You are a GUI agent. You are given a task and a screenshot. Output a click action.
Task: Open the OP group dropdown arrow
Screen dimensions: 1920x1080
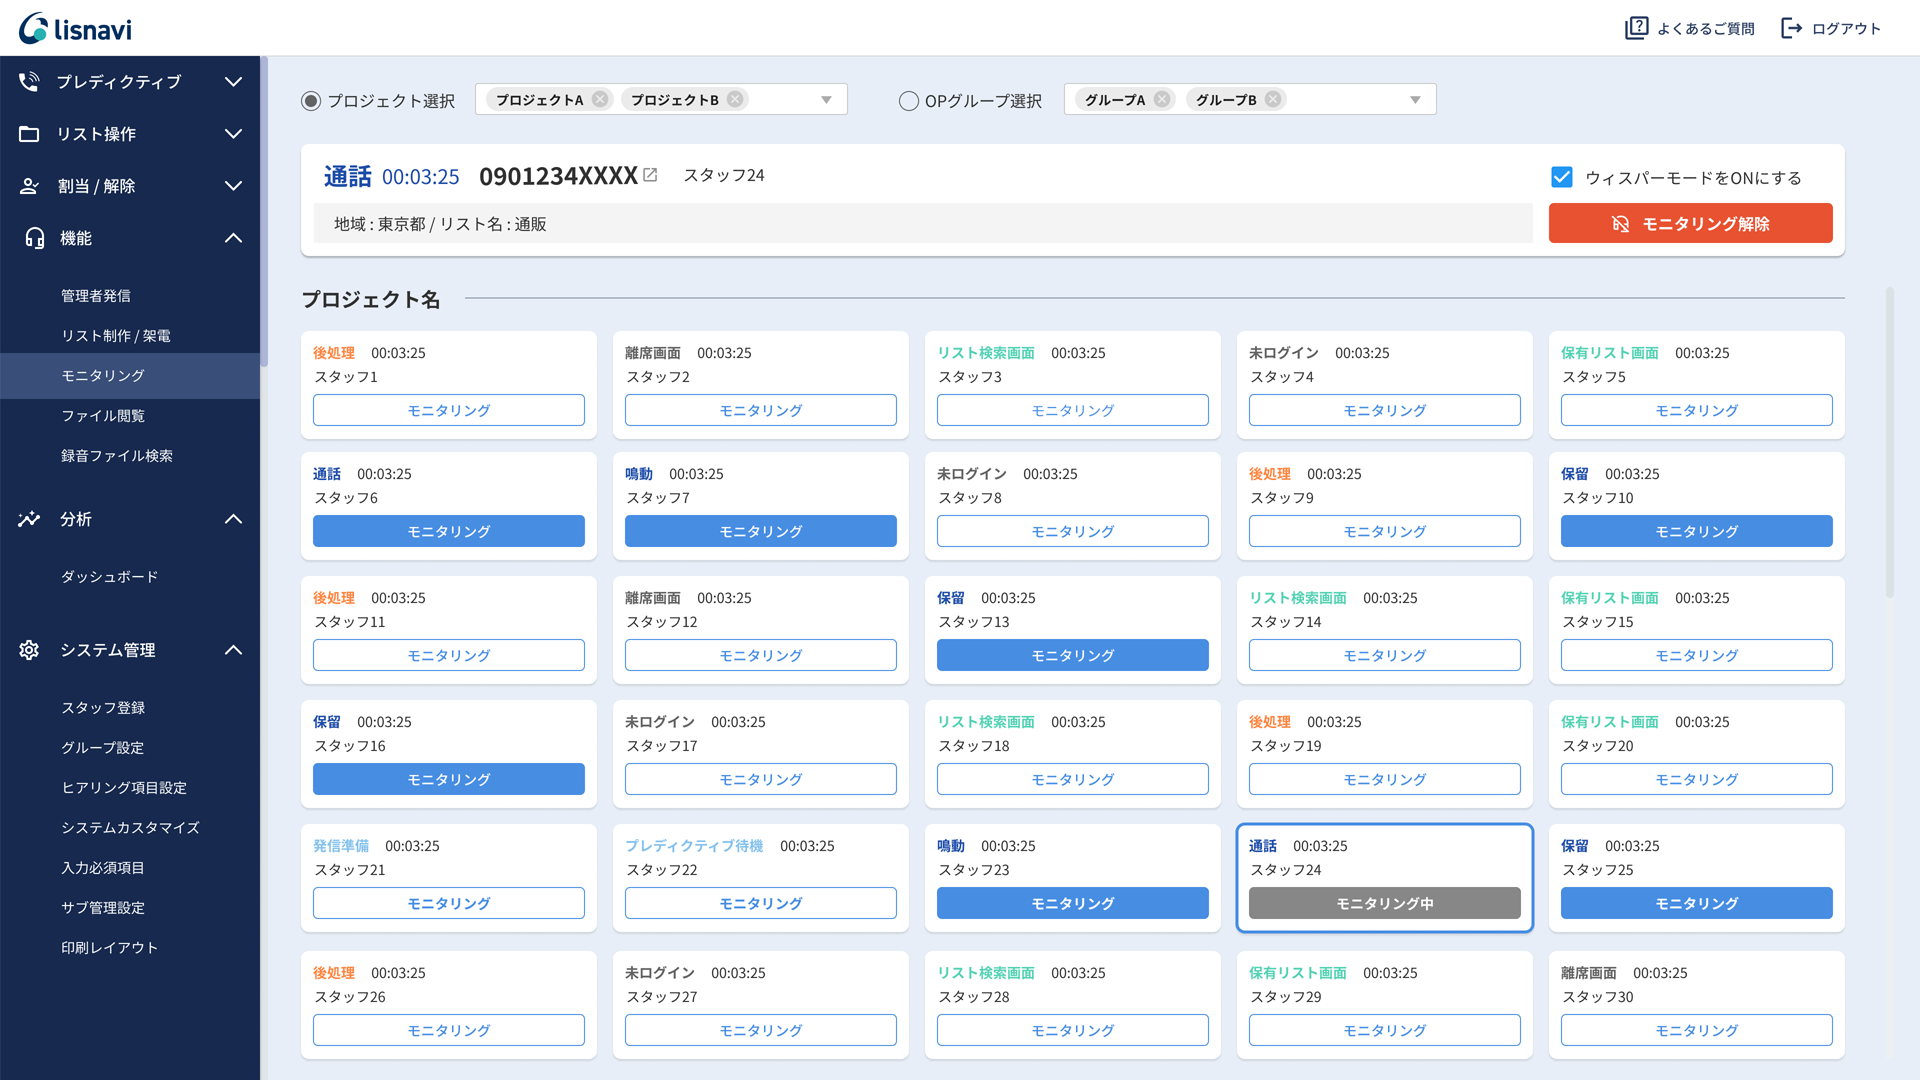tap(1415, 100)
